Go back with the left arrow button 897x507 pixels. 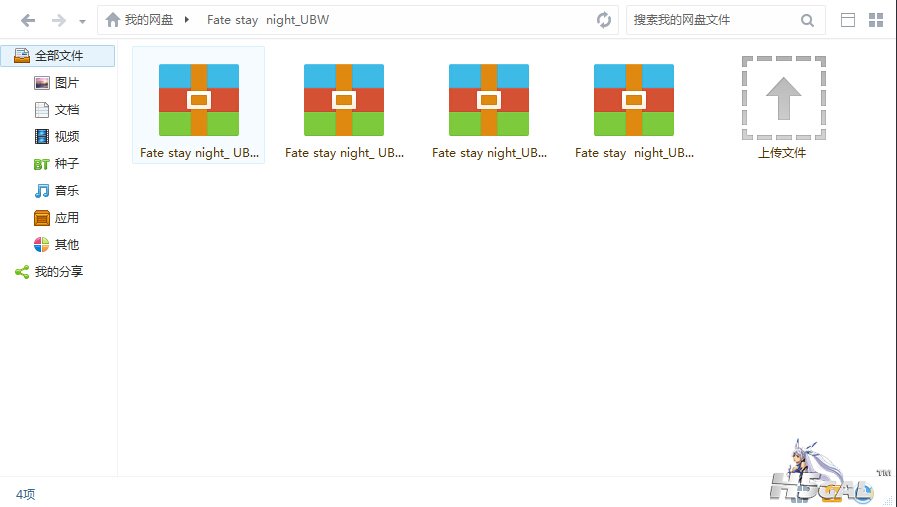pos(27,21)
